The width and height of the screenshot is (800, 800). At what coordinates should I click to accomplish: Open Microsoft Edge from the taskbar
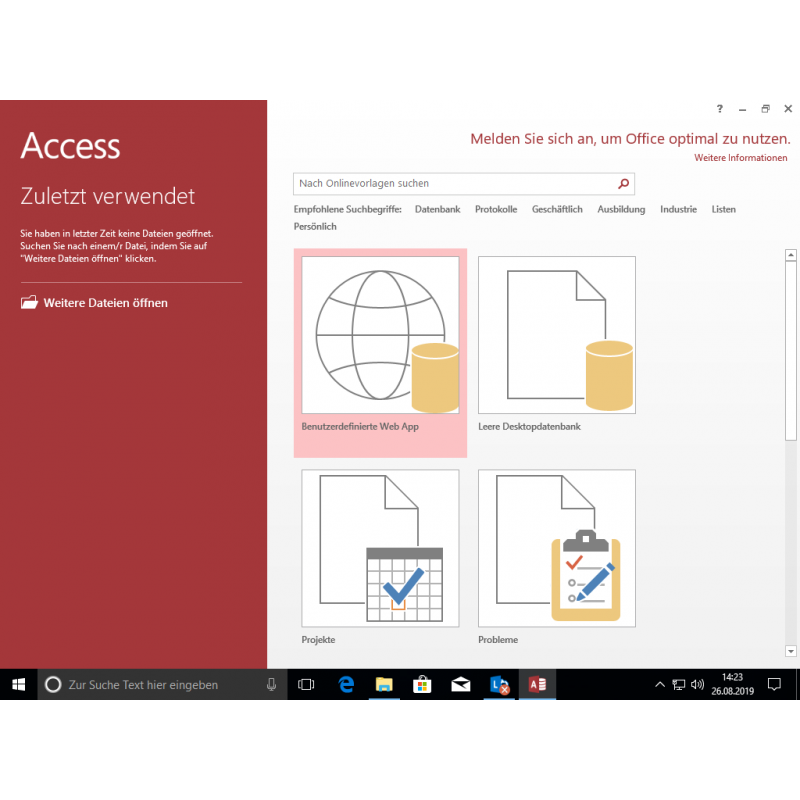[x=347, y=685]
